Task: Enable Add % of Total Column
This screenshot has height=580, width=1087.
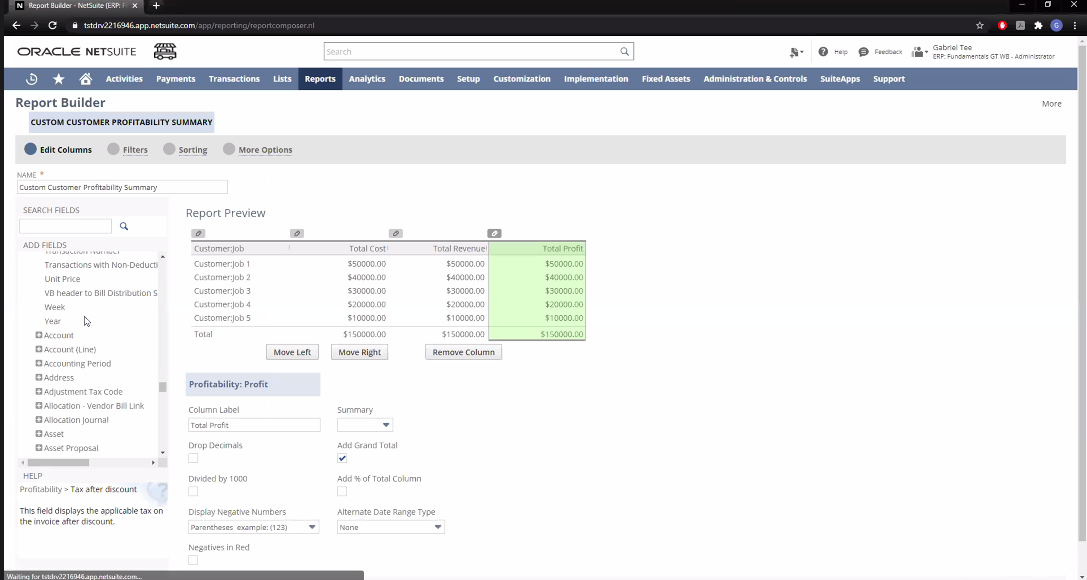Action: (342, 490)
